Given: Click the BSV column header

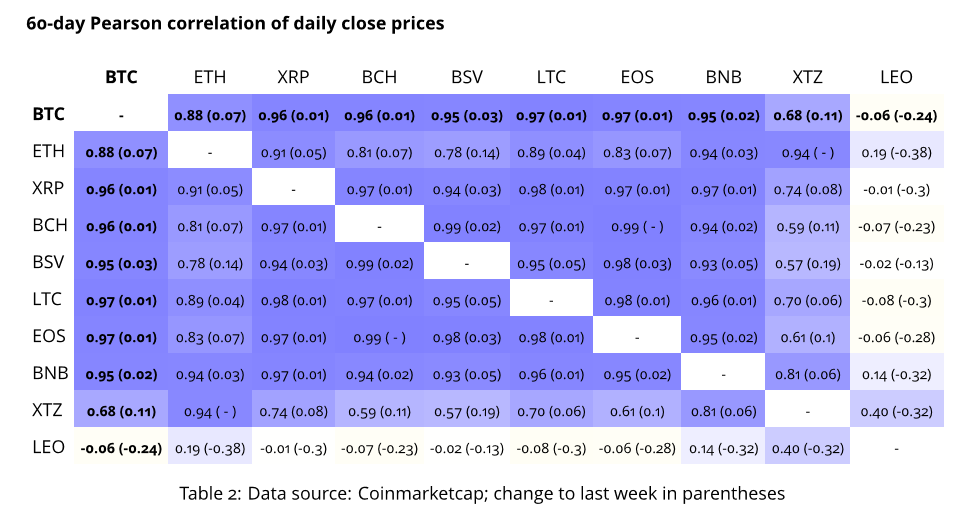Looking at the screenshot, I should click(x=467, y=77).
